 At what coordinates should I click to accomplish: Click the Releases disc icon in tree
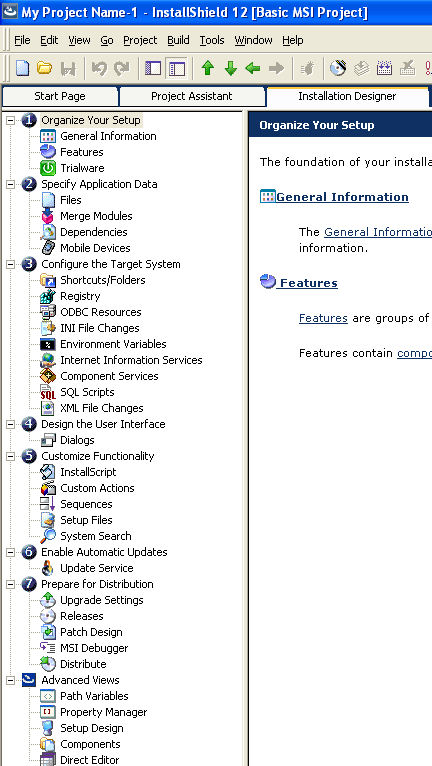[x=48, y=616]
